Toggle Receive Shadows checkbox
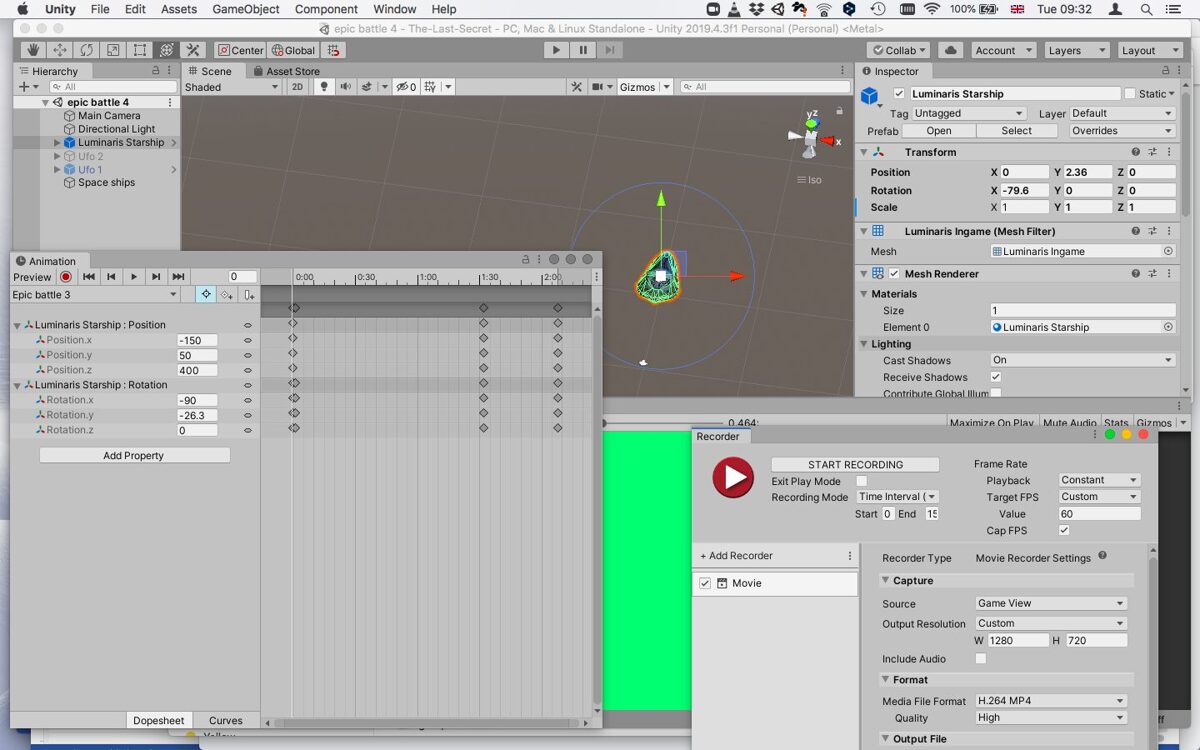The height and width of the screenshot is (750, 1200). [x=996, y=377]
